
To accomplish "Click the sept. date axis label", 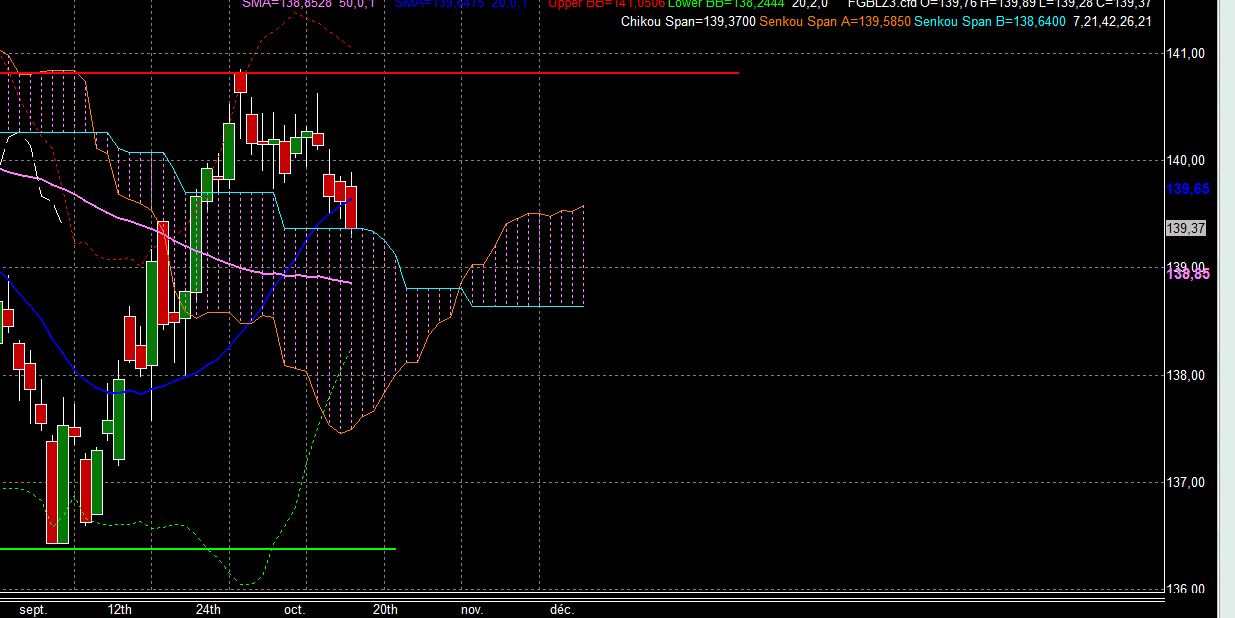I will click(x=34, y=609).
